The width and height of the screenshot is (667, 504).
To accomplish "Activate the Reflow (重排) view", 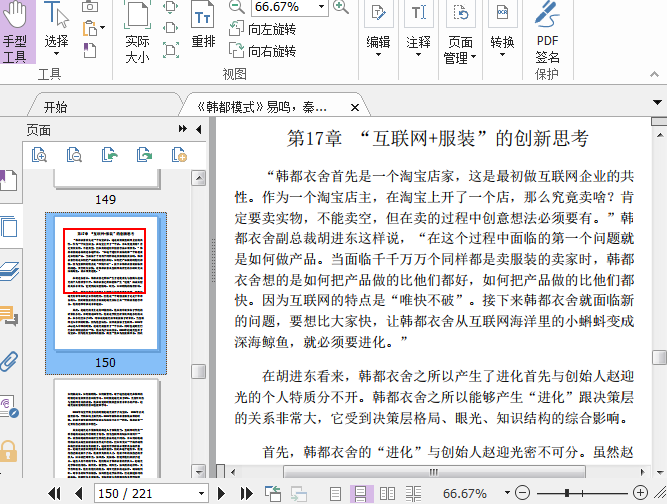I will [x=203, y=26].
